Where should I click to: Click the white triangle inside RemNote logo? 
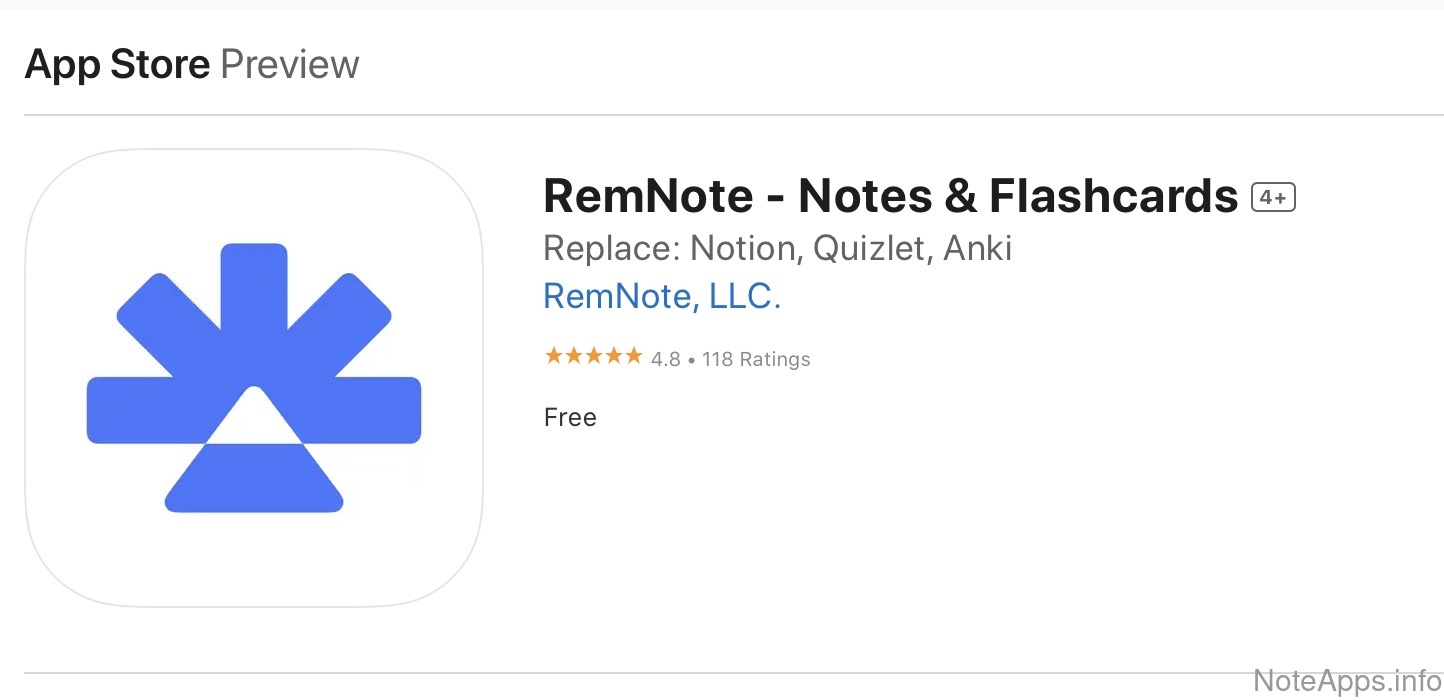coord(254,418)
